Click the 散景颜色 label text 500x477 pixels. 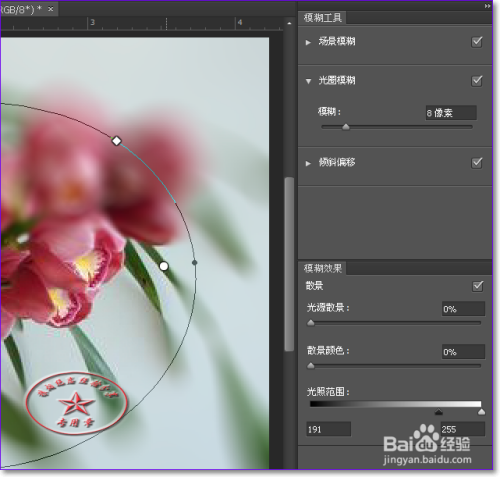coord(328,350)
